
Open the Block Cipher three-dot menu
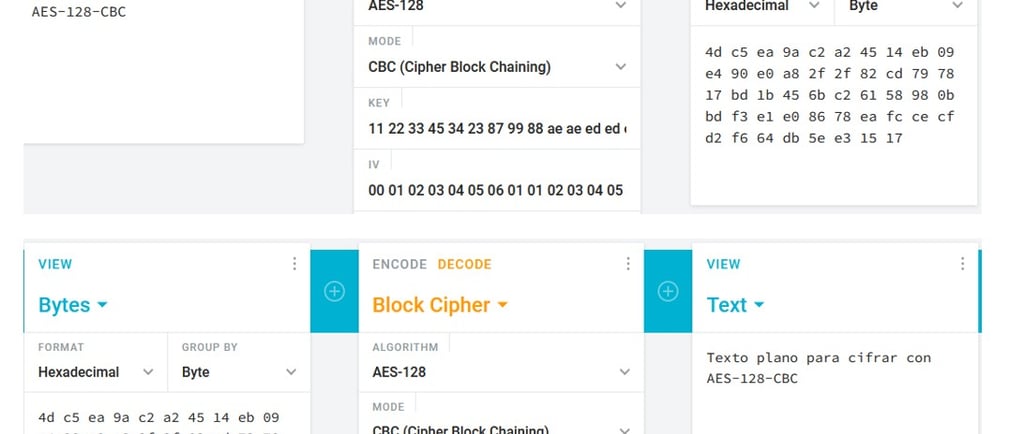pyautogui.click(x=628, y=264)
